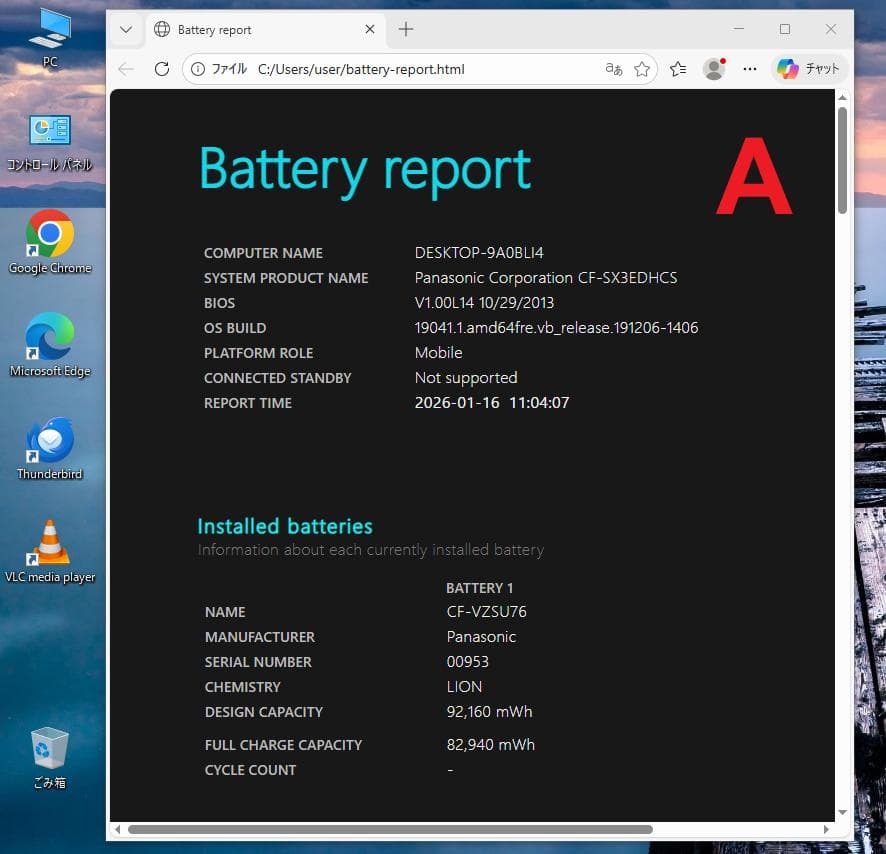The height and width of the screenshot is (854, 886).
Task: Open a new tab with plus button
Action: coord(406,30)
